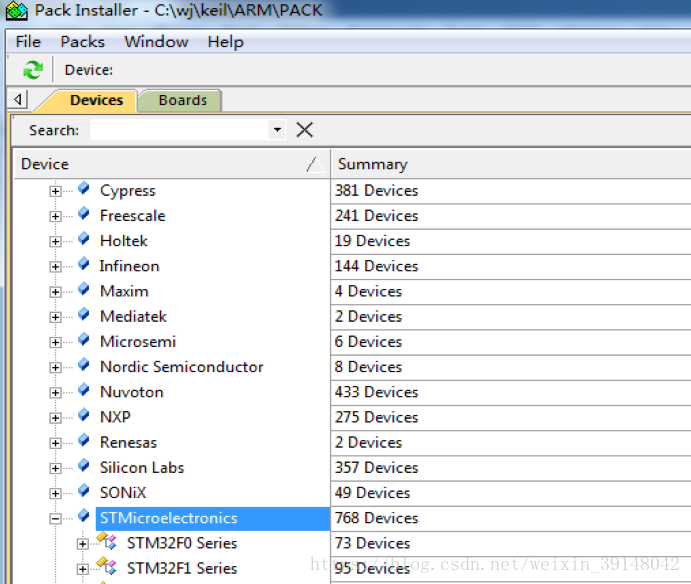The width and height of the screenshot is (691, 584).
Task: Click the green refresh packs icon
Action: click(x=33, y=70)
